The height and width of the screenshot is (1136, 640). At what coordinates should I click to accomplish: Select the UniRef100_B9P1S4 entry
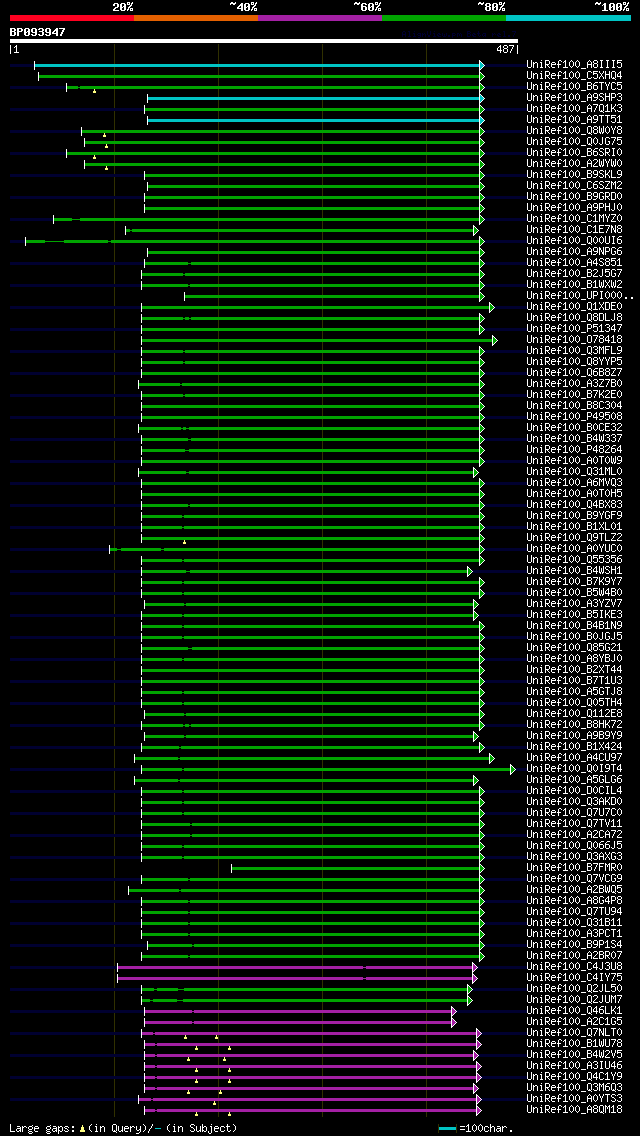click(x=574, y=945)
